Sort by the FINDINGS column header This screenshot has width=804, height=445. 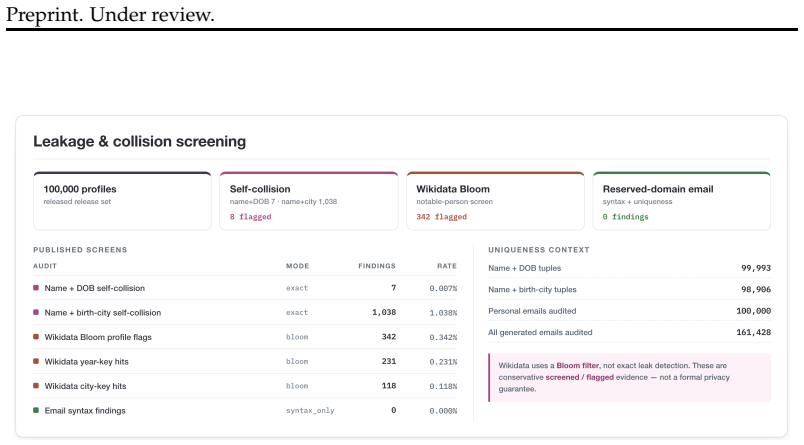click(x=377, y=266)
